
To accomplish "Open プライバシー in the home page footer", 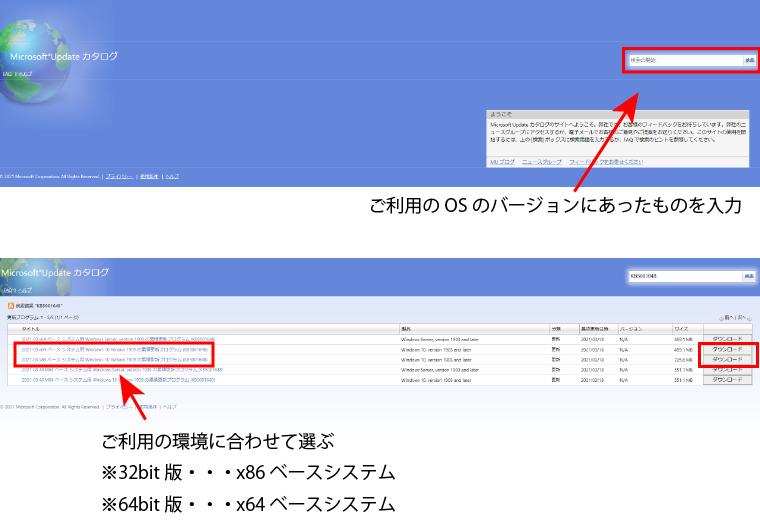I will pos(119,177).
